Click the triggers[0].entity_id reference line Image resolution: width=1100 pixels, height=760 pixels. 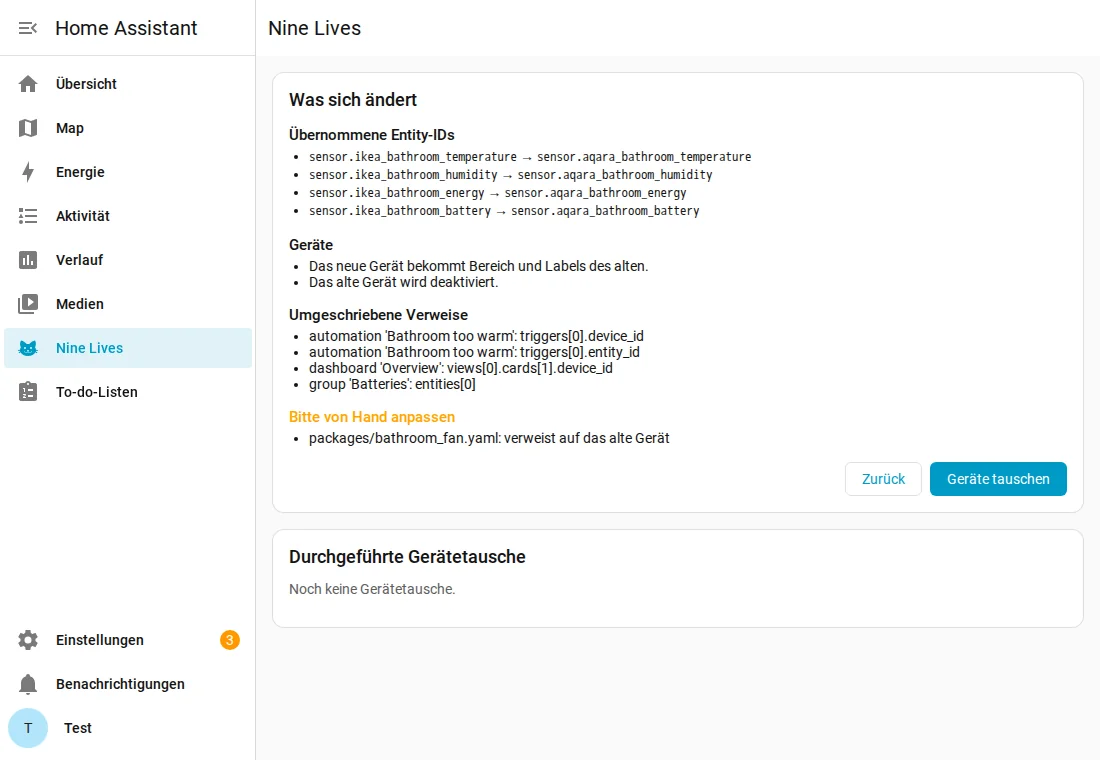click(474, 352)
